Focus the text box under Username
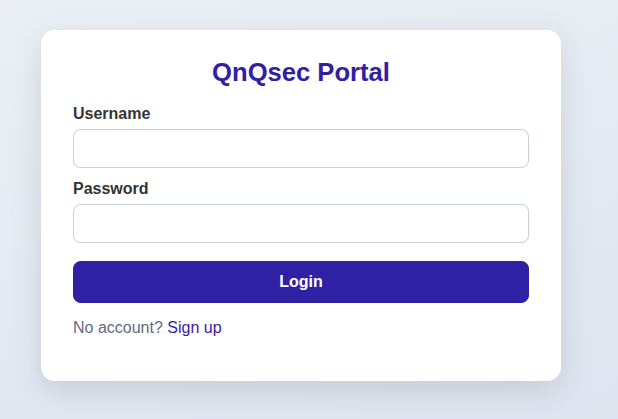618x419 pixels. (300, 148)
